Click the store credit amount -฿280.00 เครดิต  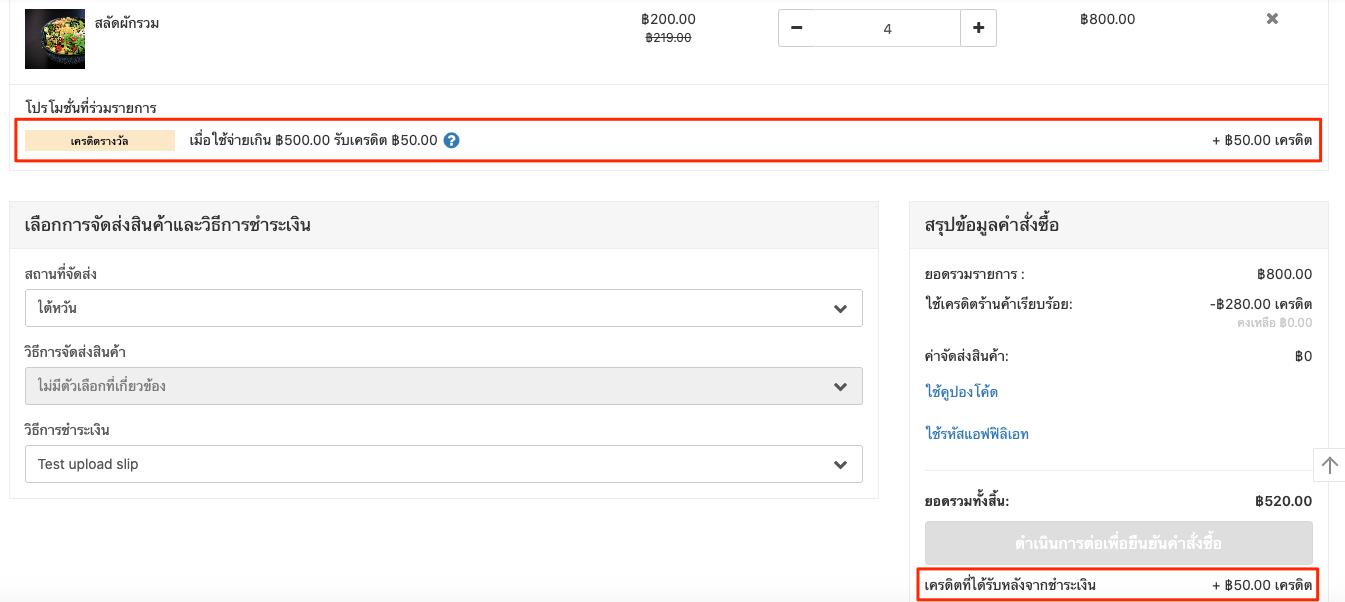[1260, 304]
